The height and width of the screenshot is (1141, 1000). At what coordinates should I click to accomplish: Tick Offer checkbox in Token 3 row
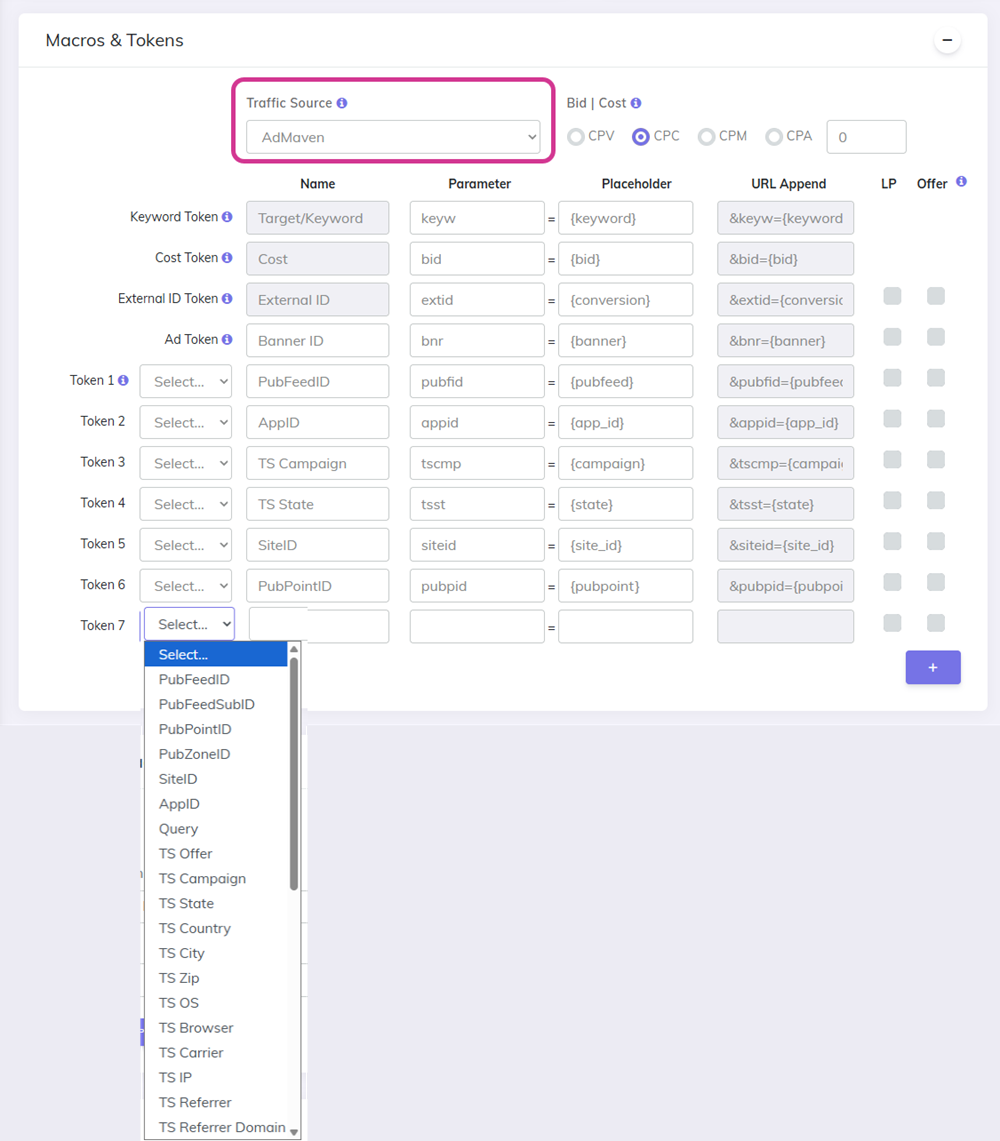[935, 460]
